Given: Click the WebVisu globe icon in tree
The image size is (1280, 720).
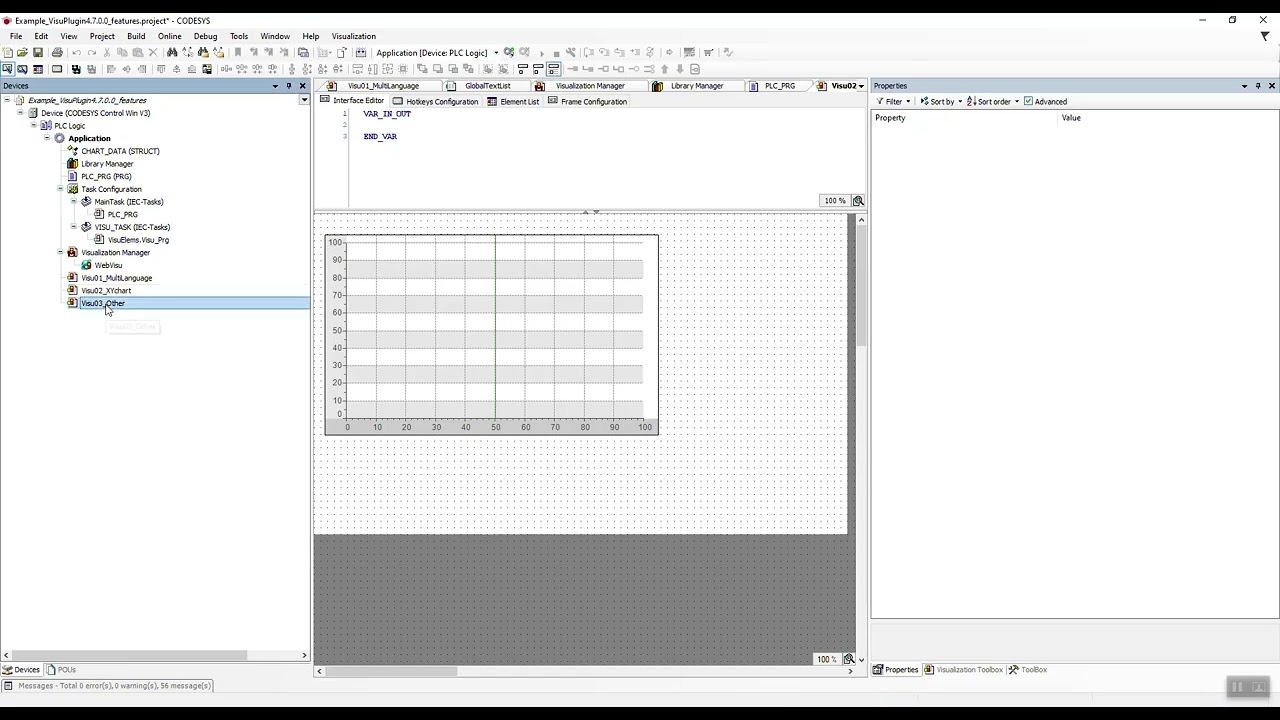Looking at the screenshot, I should click(86, 265).
